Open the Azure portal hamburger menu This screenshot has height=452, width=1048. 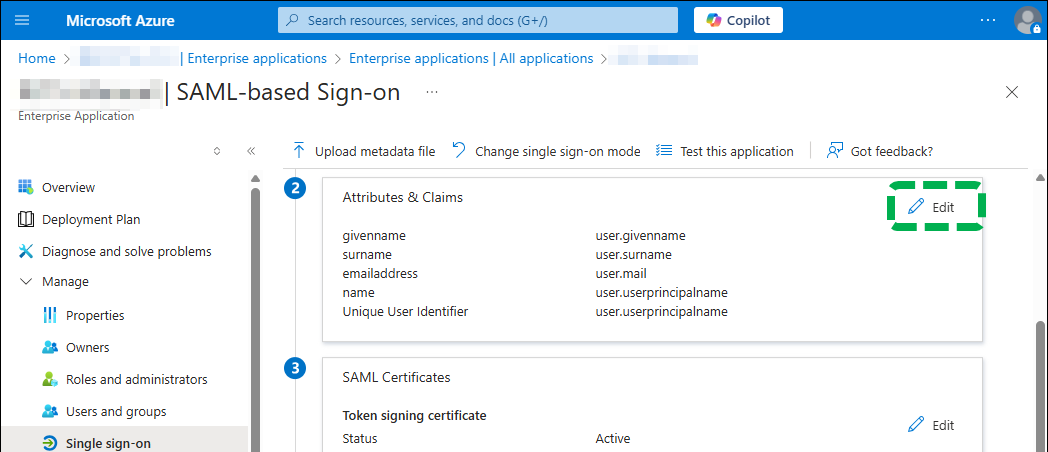(x=23, y=20)
